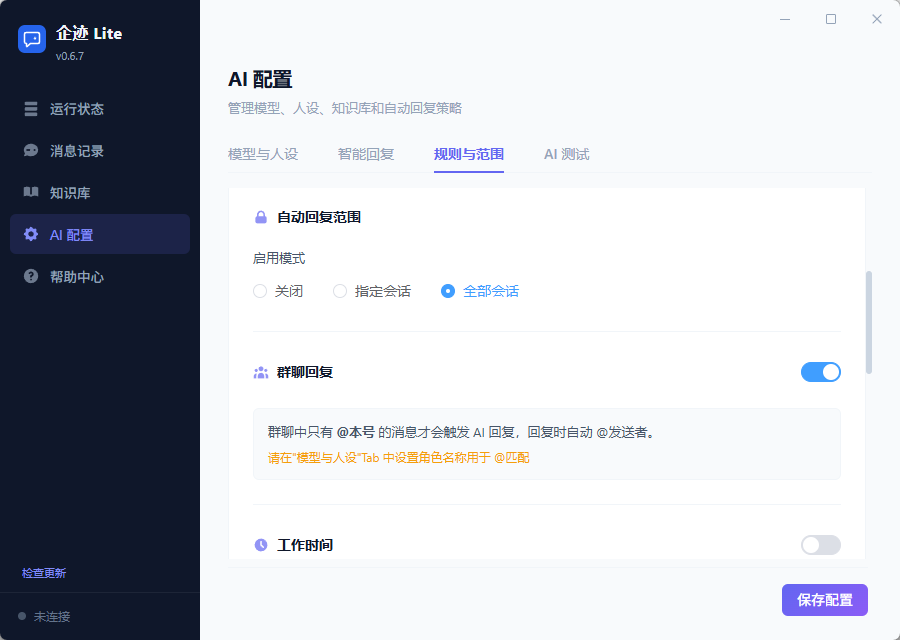This screenshot has width=900, height=640.
Task: Click the 检查更新 link
Action: point(45,573)
